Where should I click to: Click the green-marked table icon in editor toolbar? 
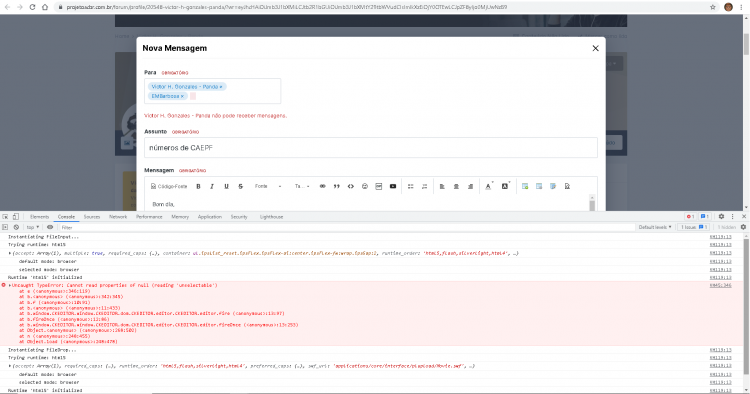(x=525, y=186)
